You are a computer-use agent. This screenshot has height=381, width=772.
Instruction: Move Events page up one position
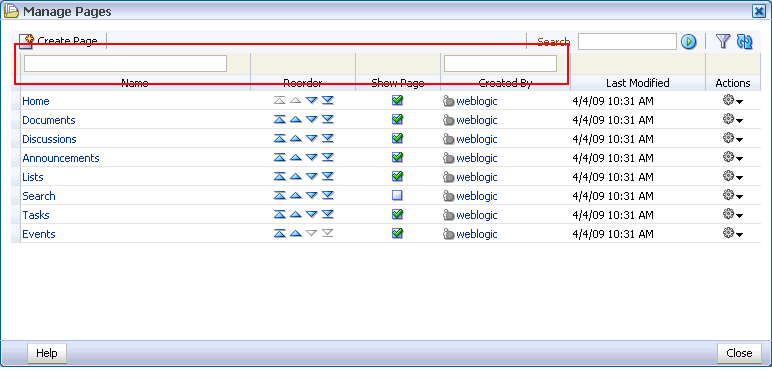295,234
